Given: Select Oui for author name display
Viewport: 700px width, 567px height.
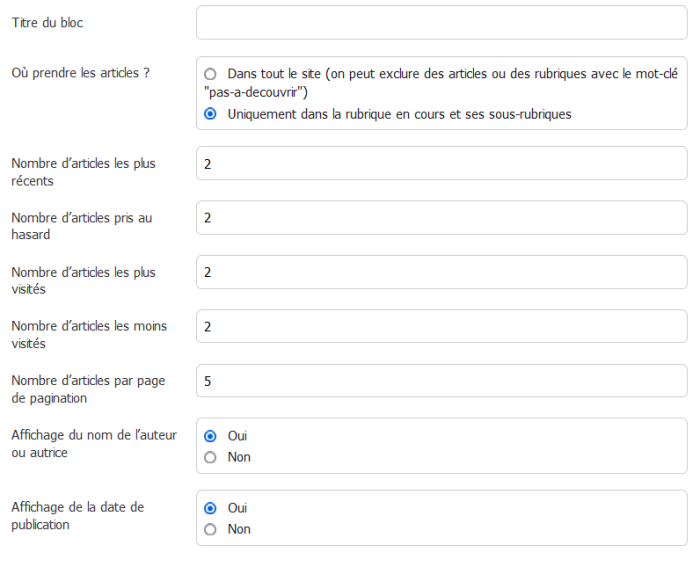Looking at the screenshot, I should [210, 436].
